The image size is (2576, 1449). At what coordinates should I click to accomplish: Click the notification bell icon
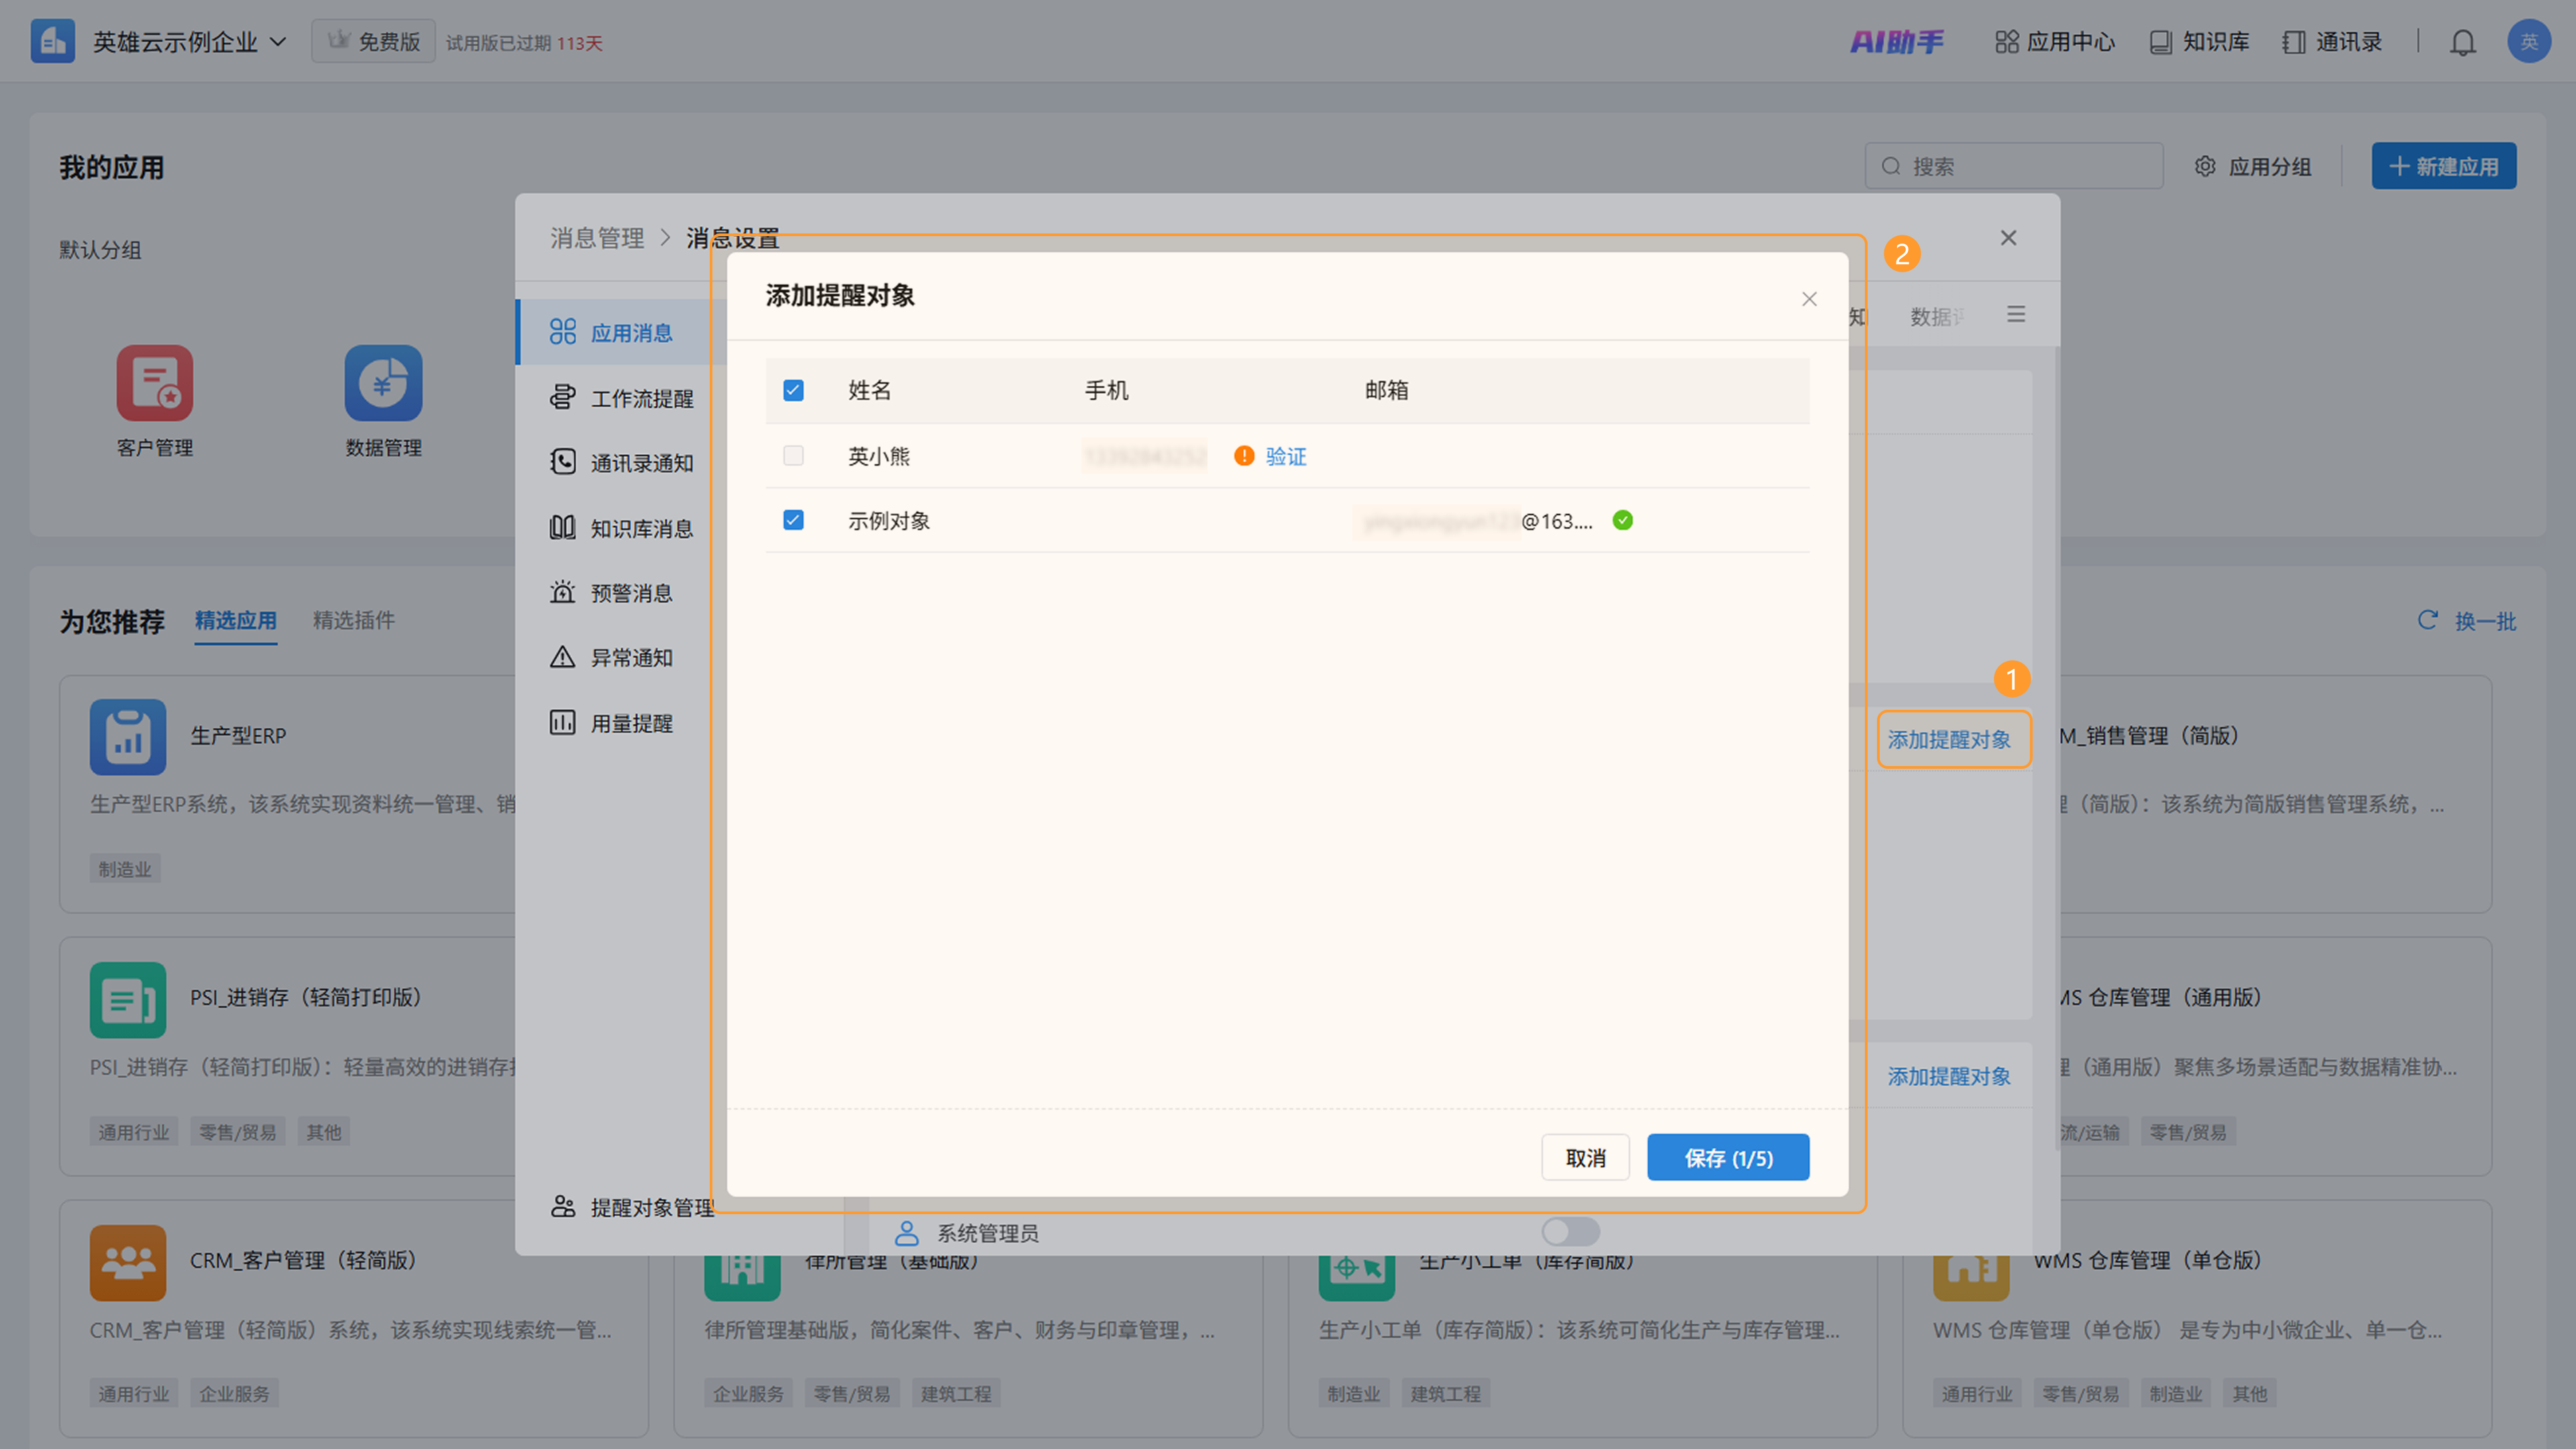(2462, 42)
